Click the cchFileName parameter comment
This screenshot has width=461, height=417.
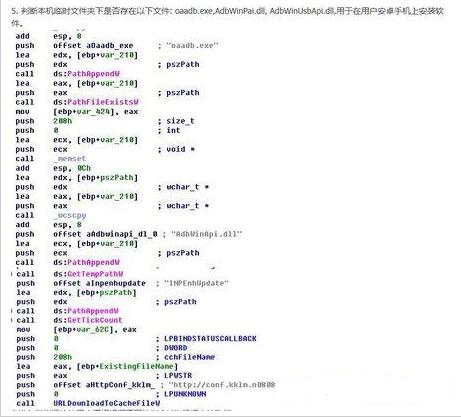pos(190,357)
